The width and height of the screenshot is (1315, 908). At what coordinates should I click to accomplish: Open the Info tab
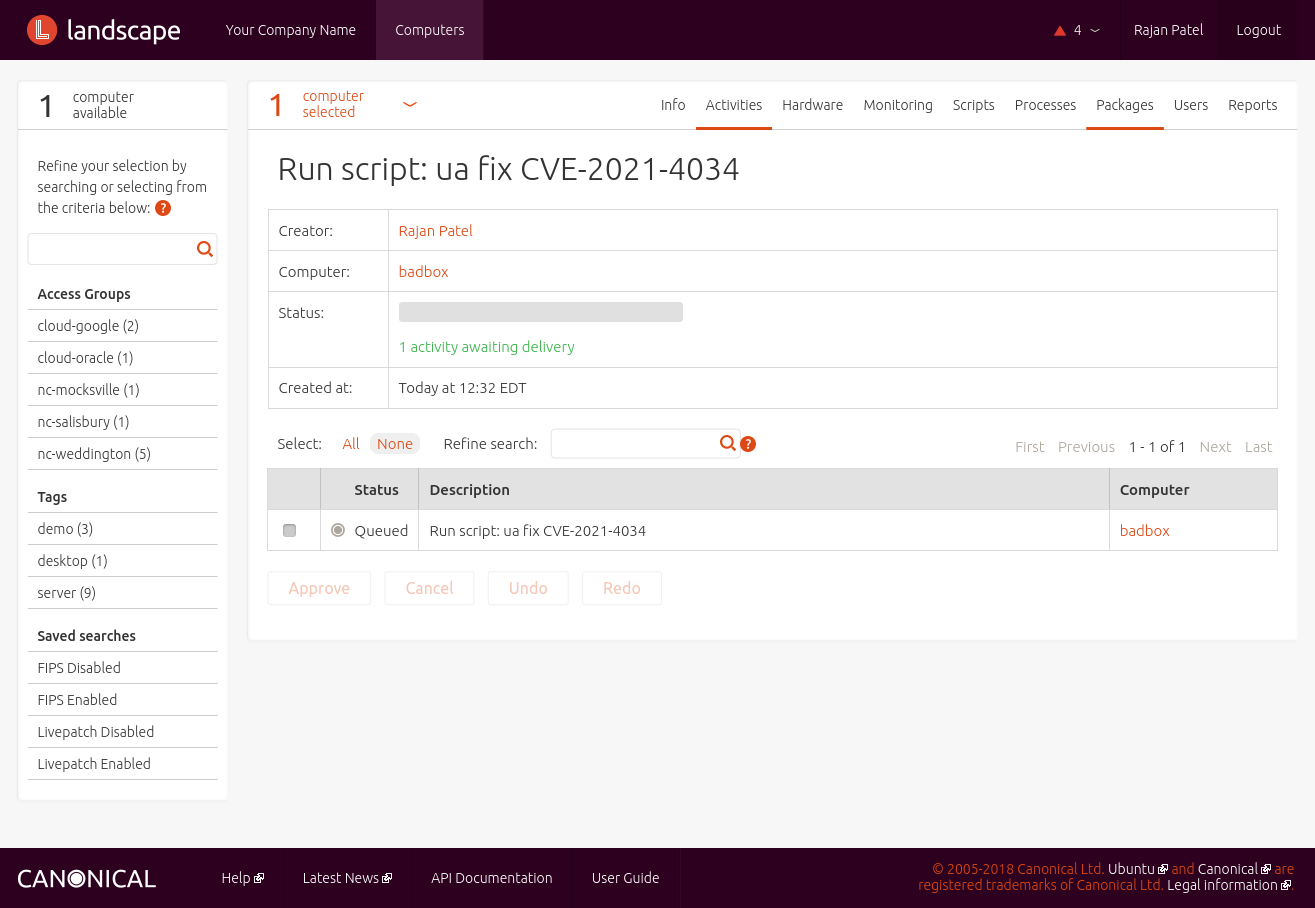coord(673,105)
